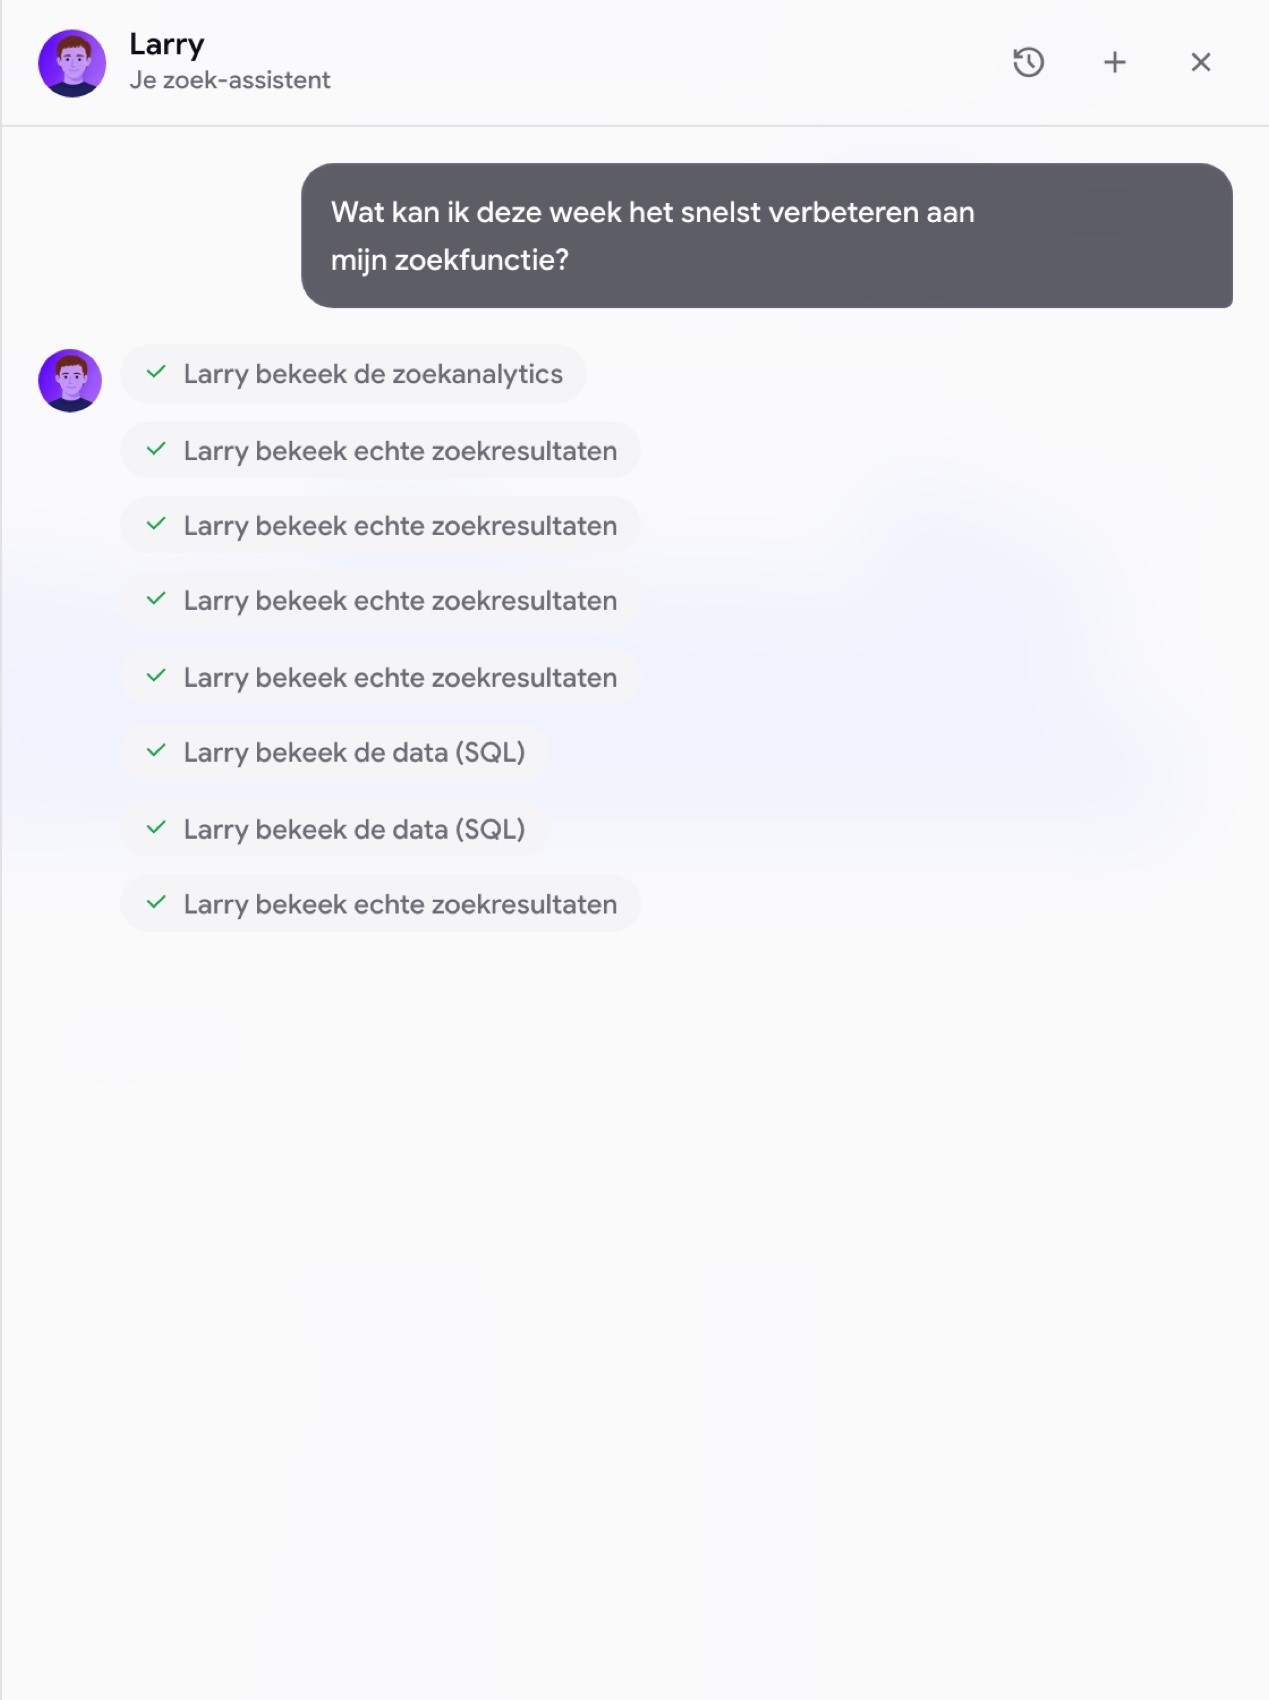Image resolution: width=1269 pixels, height=1700 pixels.
Task: Open the fourth 'echte zoekresultaten' step
Action: click(x=380, y=677)
